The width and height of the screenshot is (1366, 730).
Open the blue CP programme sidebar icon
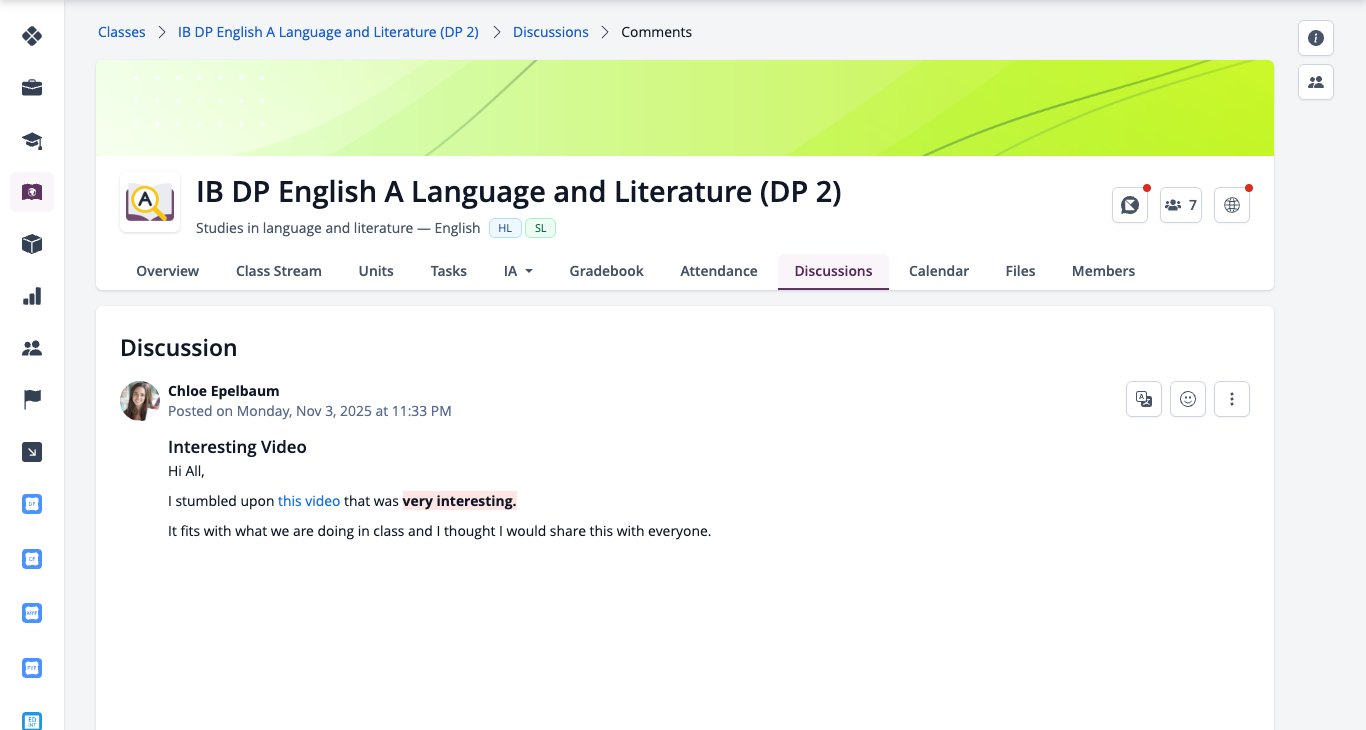(32, 559)
